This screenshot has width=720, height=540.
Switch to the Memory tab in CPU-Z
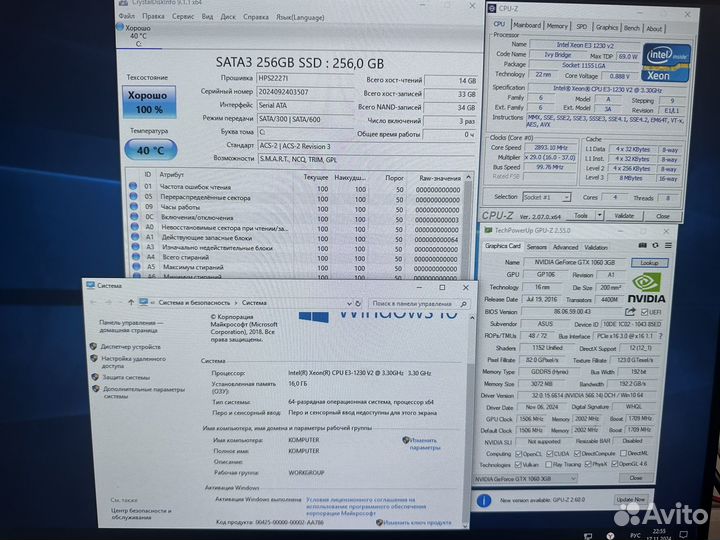point(557,26)
